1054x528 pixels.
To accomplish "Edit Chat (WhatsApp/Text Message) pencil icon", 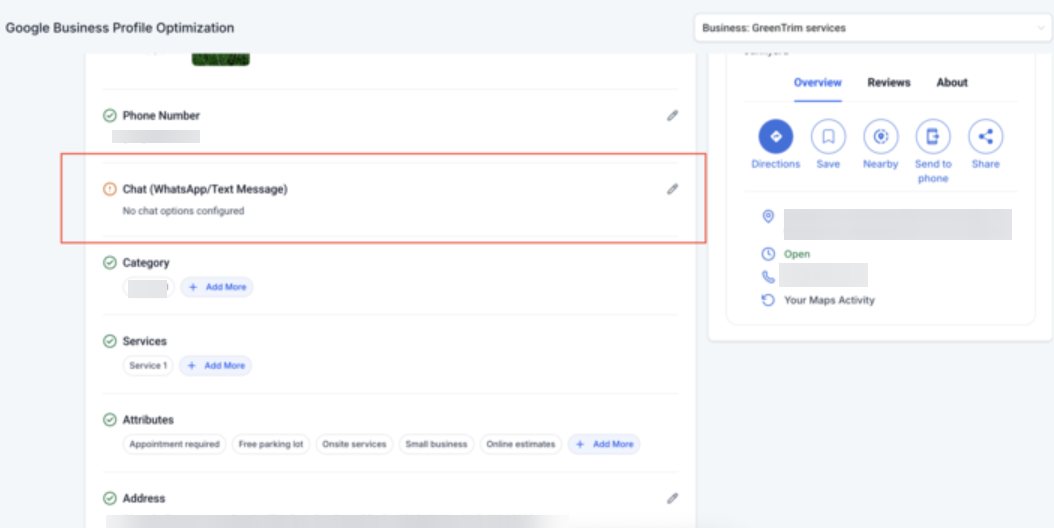I will pos(672,189).
